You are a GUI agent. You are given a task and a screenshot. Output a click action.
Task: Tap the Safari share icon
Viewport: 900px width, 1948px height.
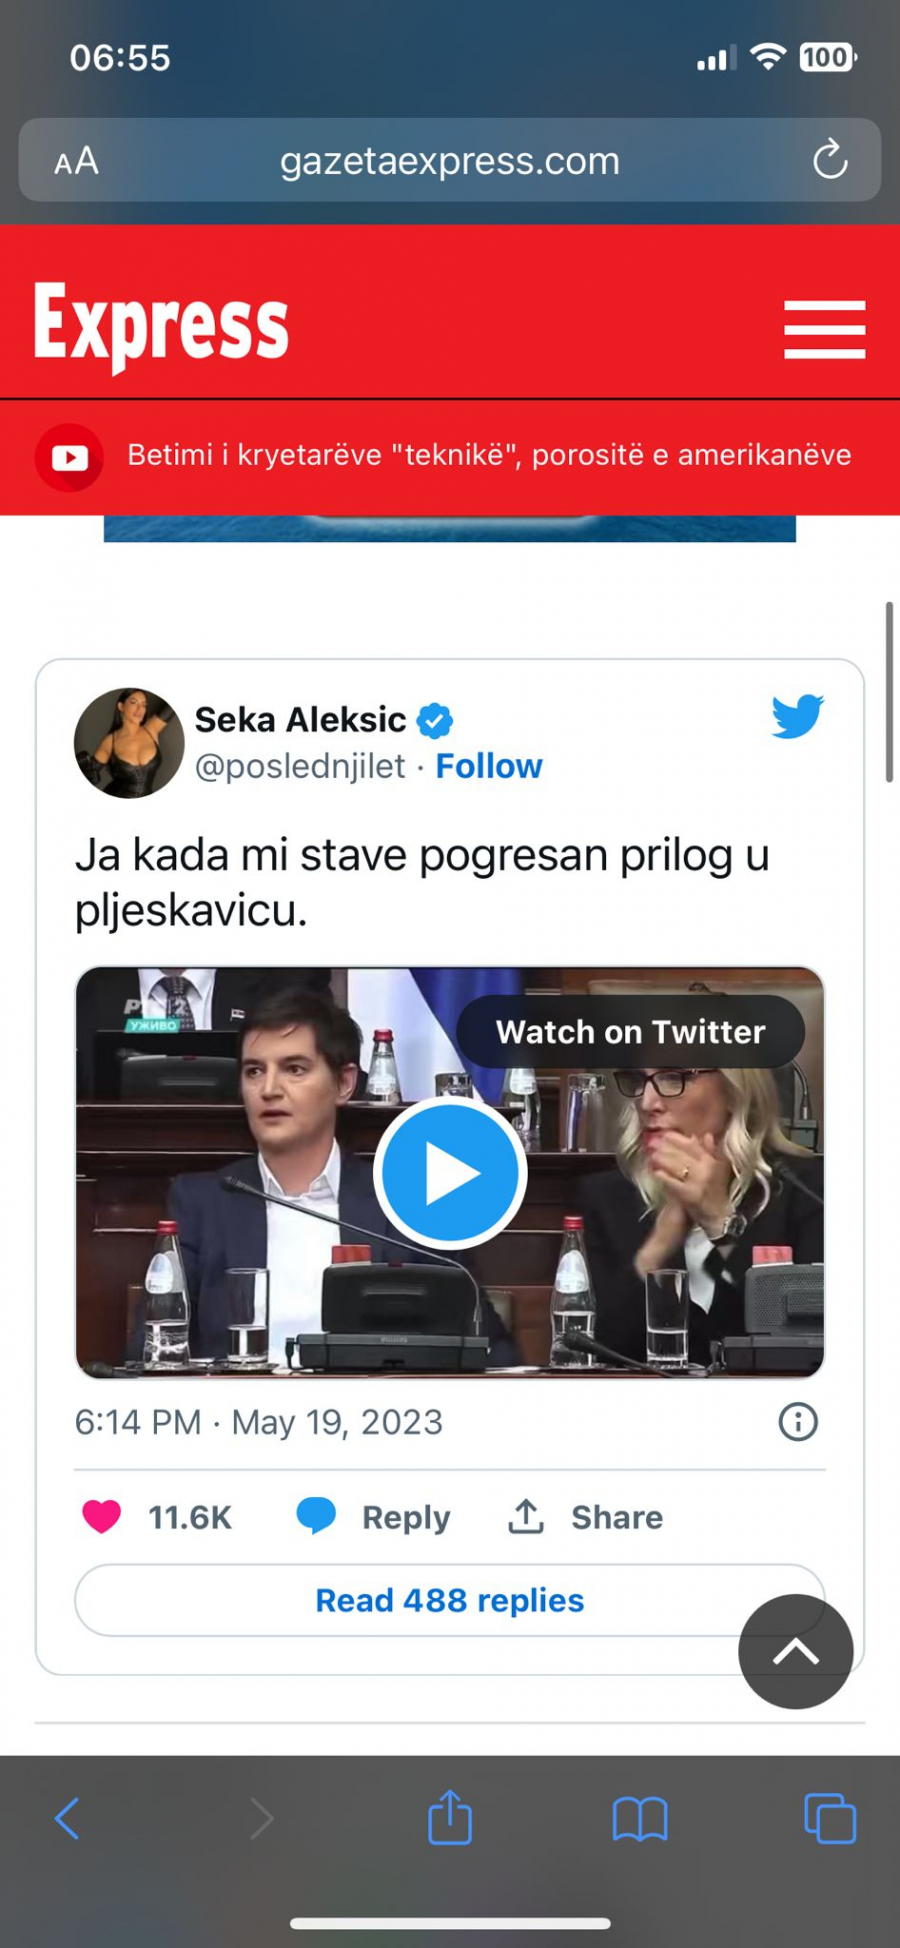pos(450,1817)
